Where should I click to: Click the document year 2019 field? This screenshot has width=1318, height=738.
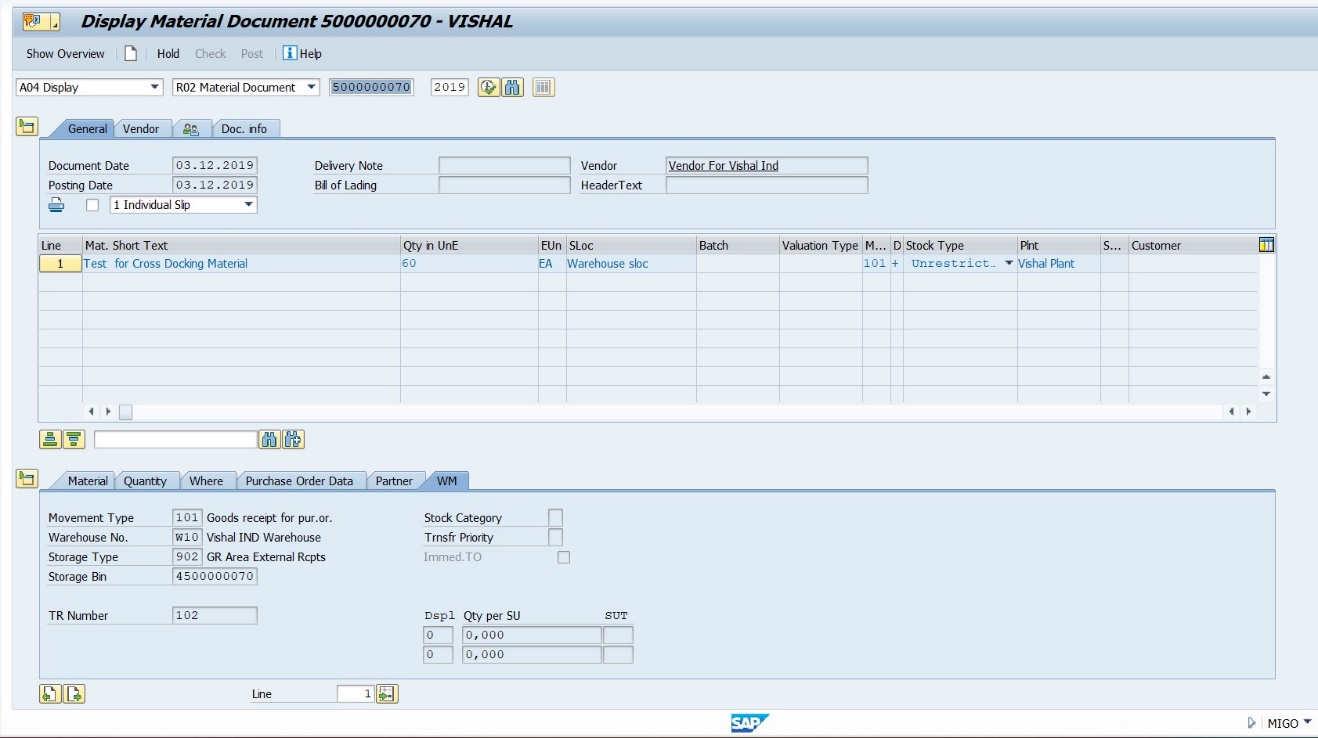tap(450, 87)
